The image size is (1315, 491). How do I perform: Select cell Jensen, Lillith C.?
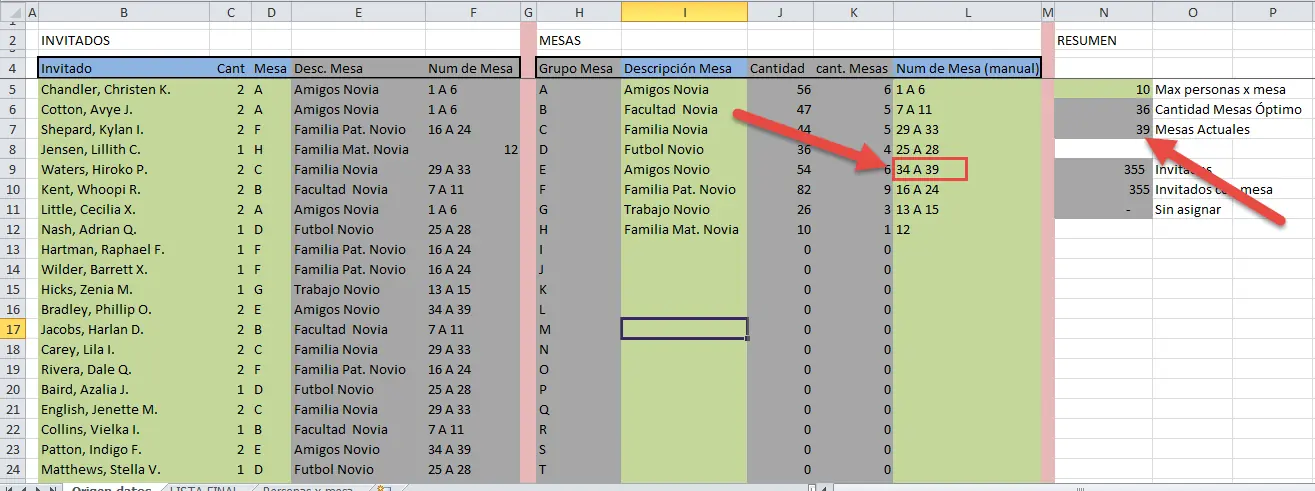124,149
